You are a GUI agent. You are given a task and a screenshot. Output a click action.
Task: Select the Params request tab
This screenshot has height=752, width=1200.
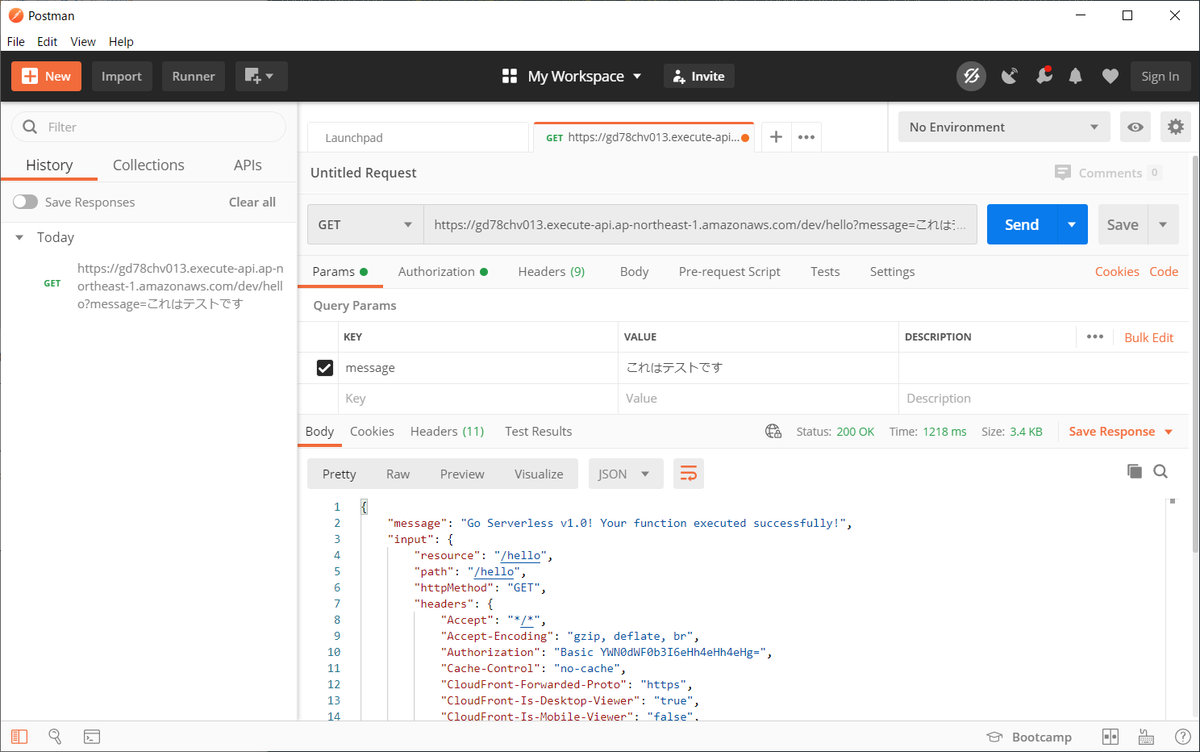pos(340,271)
